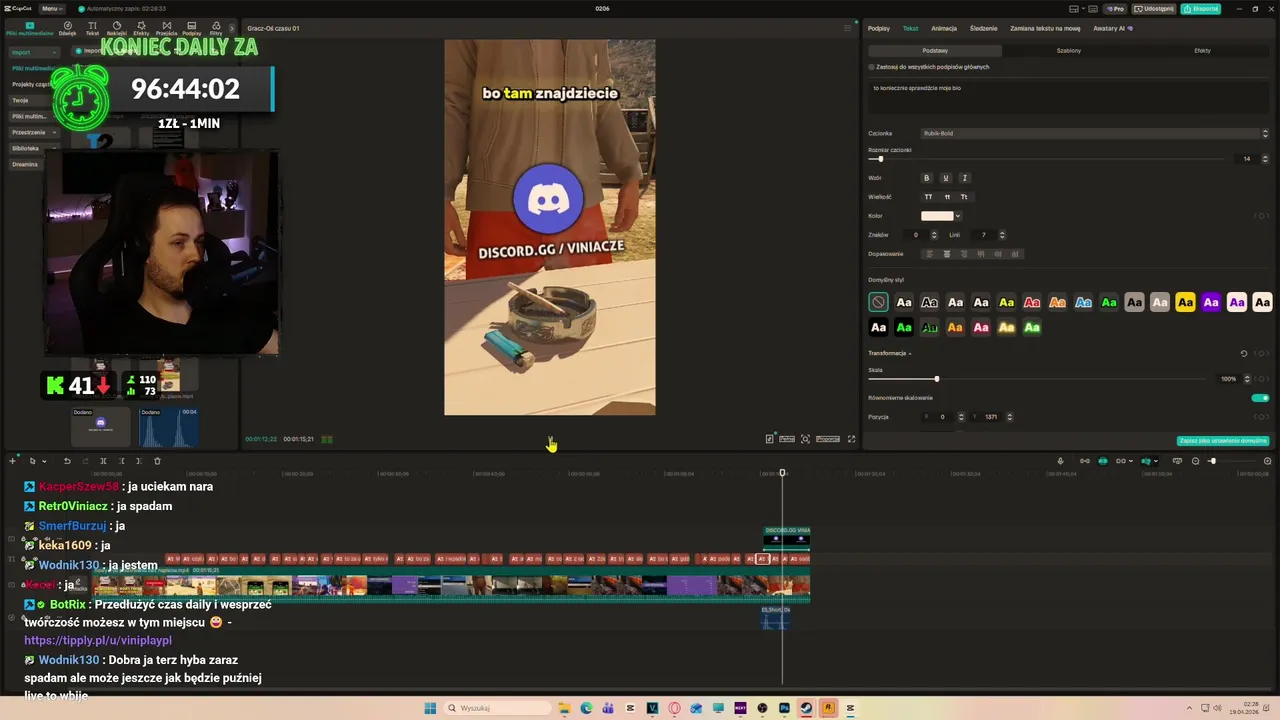This screenshot has height=720, width=1280.
Task: Open the Dźwięk audio panel
Action: coord(67,28)
